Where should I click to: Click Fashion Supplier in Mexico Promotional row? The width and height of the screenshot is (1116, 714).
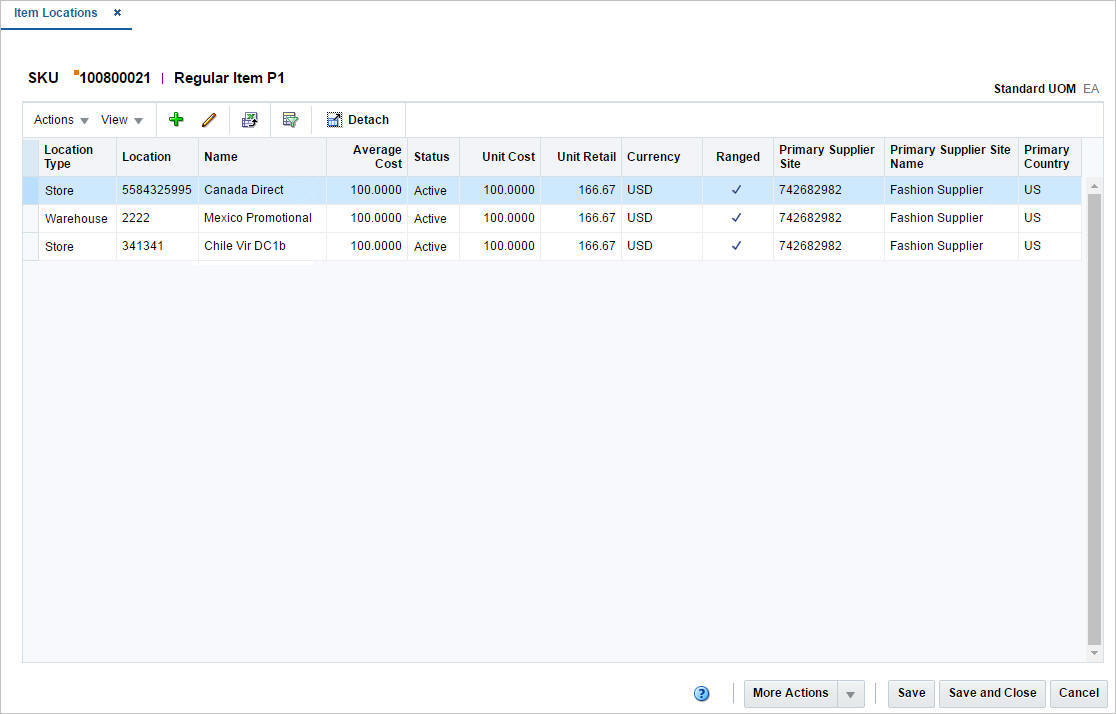pos(951,218)
